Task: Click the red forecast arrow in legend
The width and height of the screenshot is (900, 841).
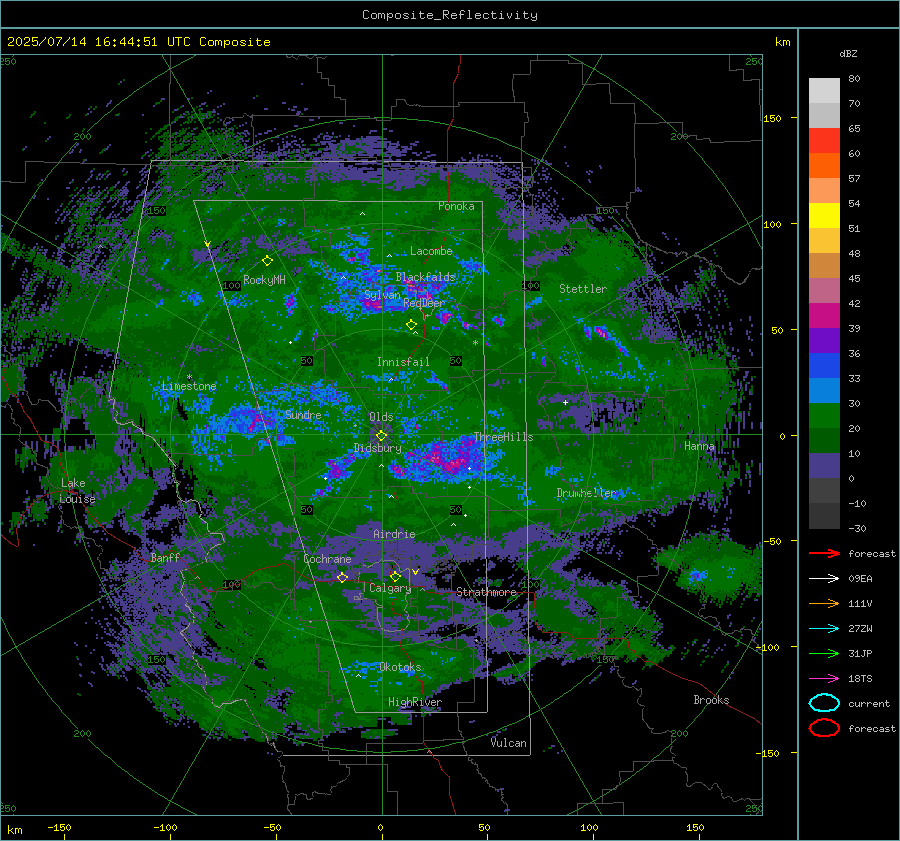Action: 824,553
